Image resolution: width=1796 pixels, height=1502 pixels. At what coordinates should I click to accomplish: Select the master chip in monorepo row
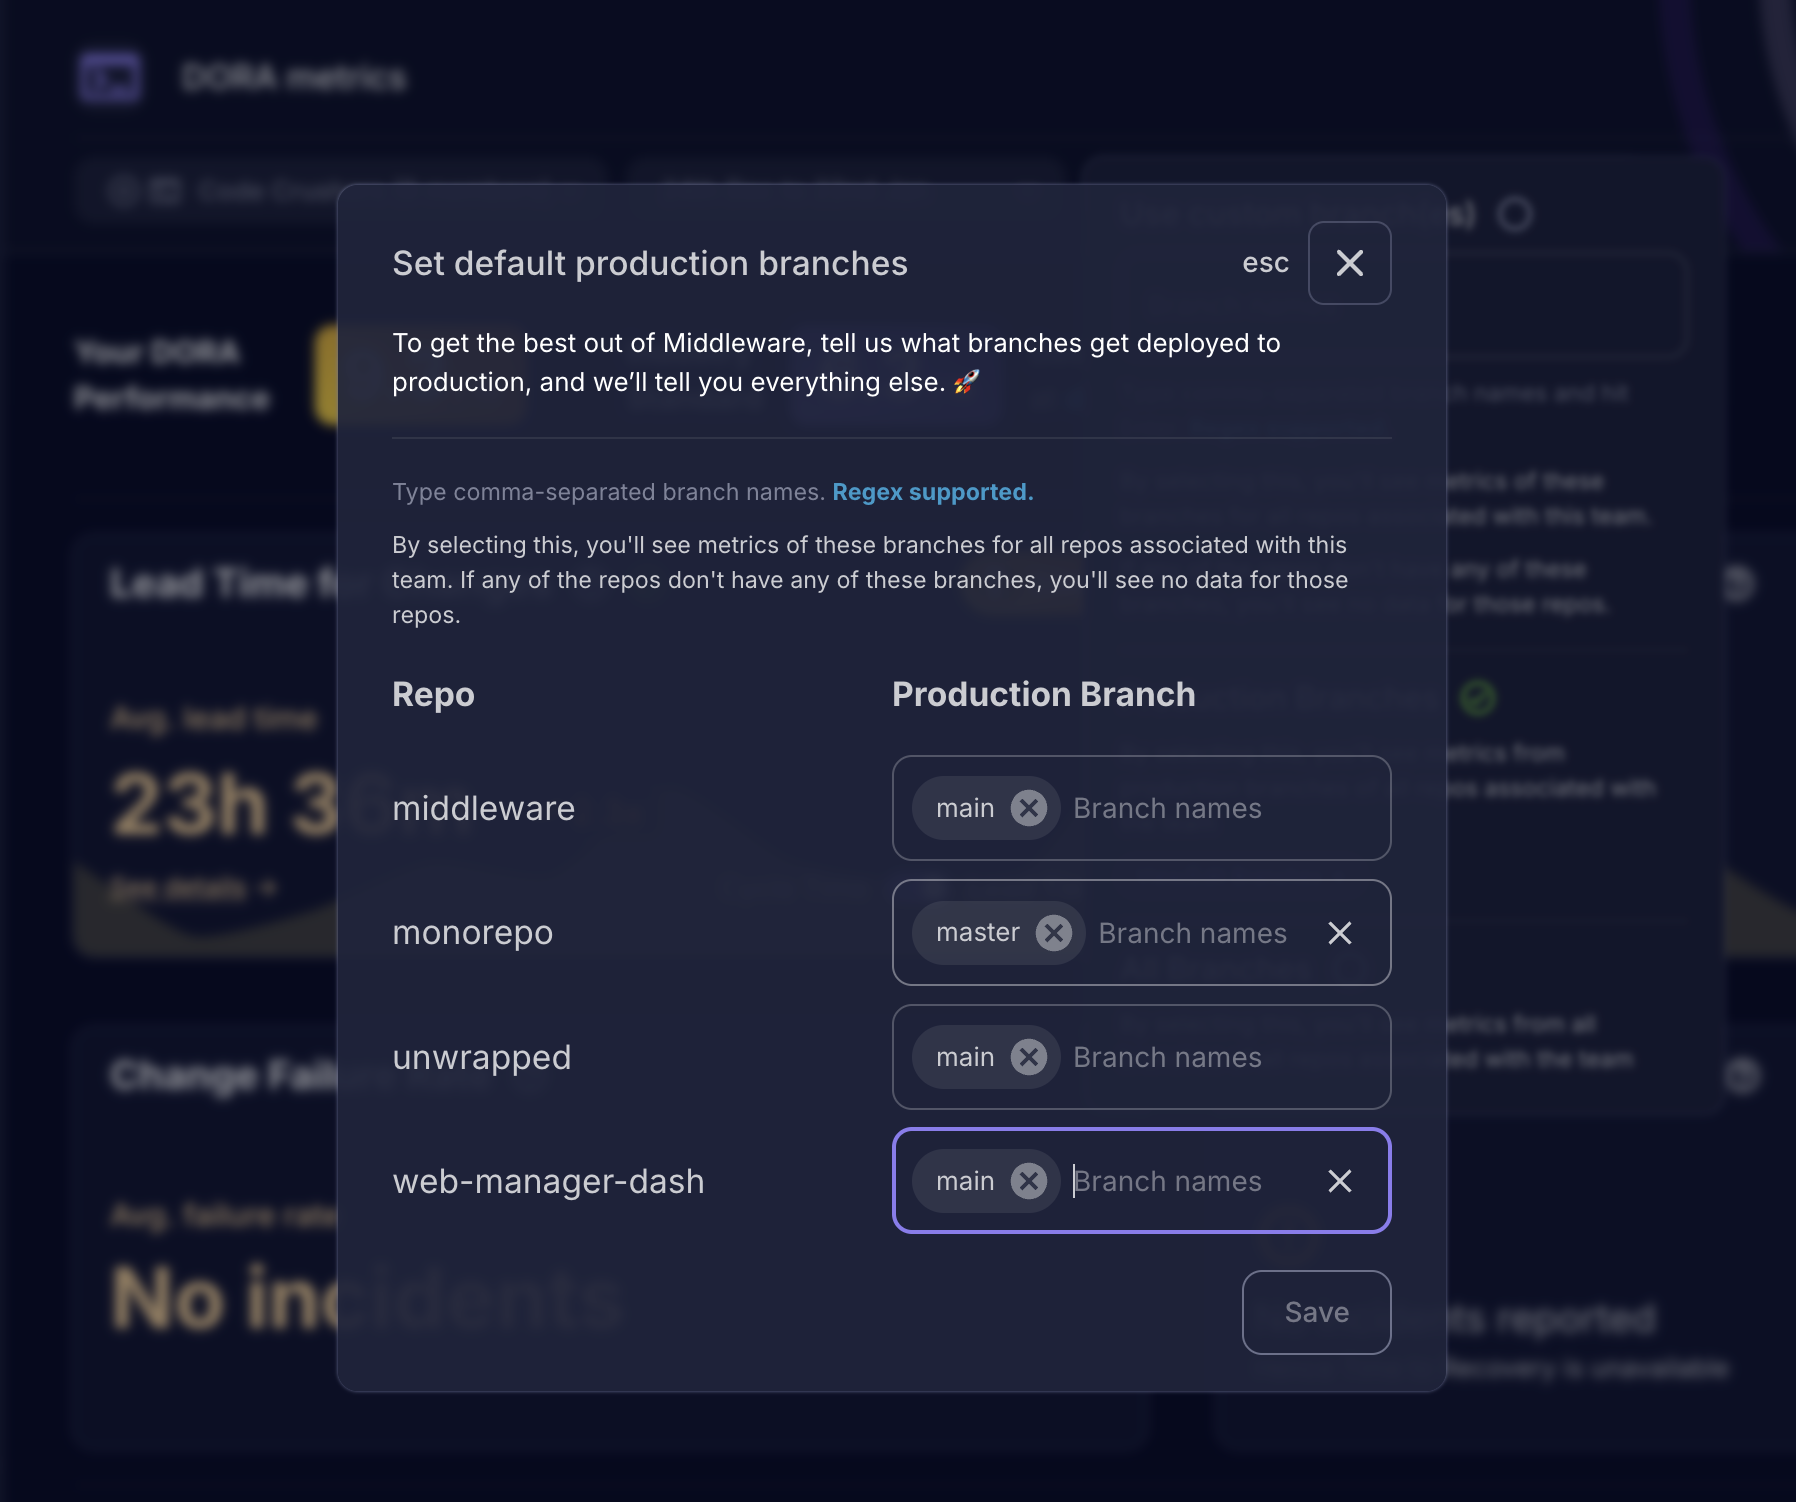(x=977, y=933)
